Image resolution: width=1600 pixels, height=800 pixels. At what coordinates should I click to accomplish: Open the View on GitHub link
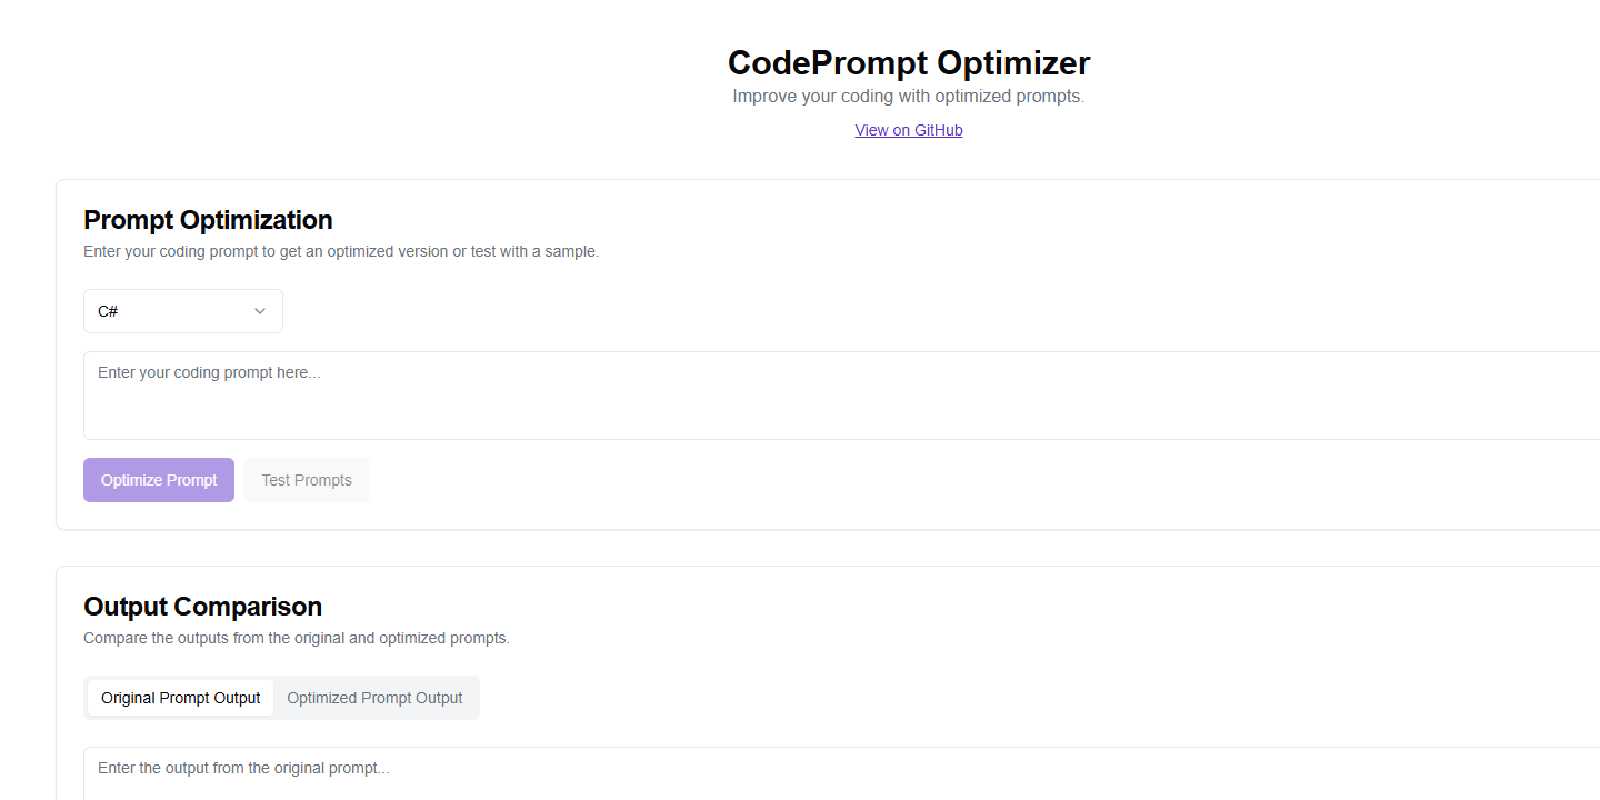[x=908, y=130]
